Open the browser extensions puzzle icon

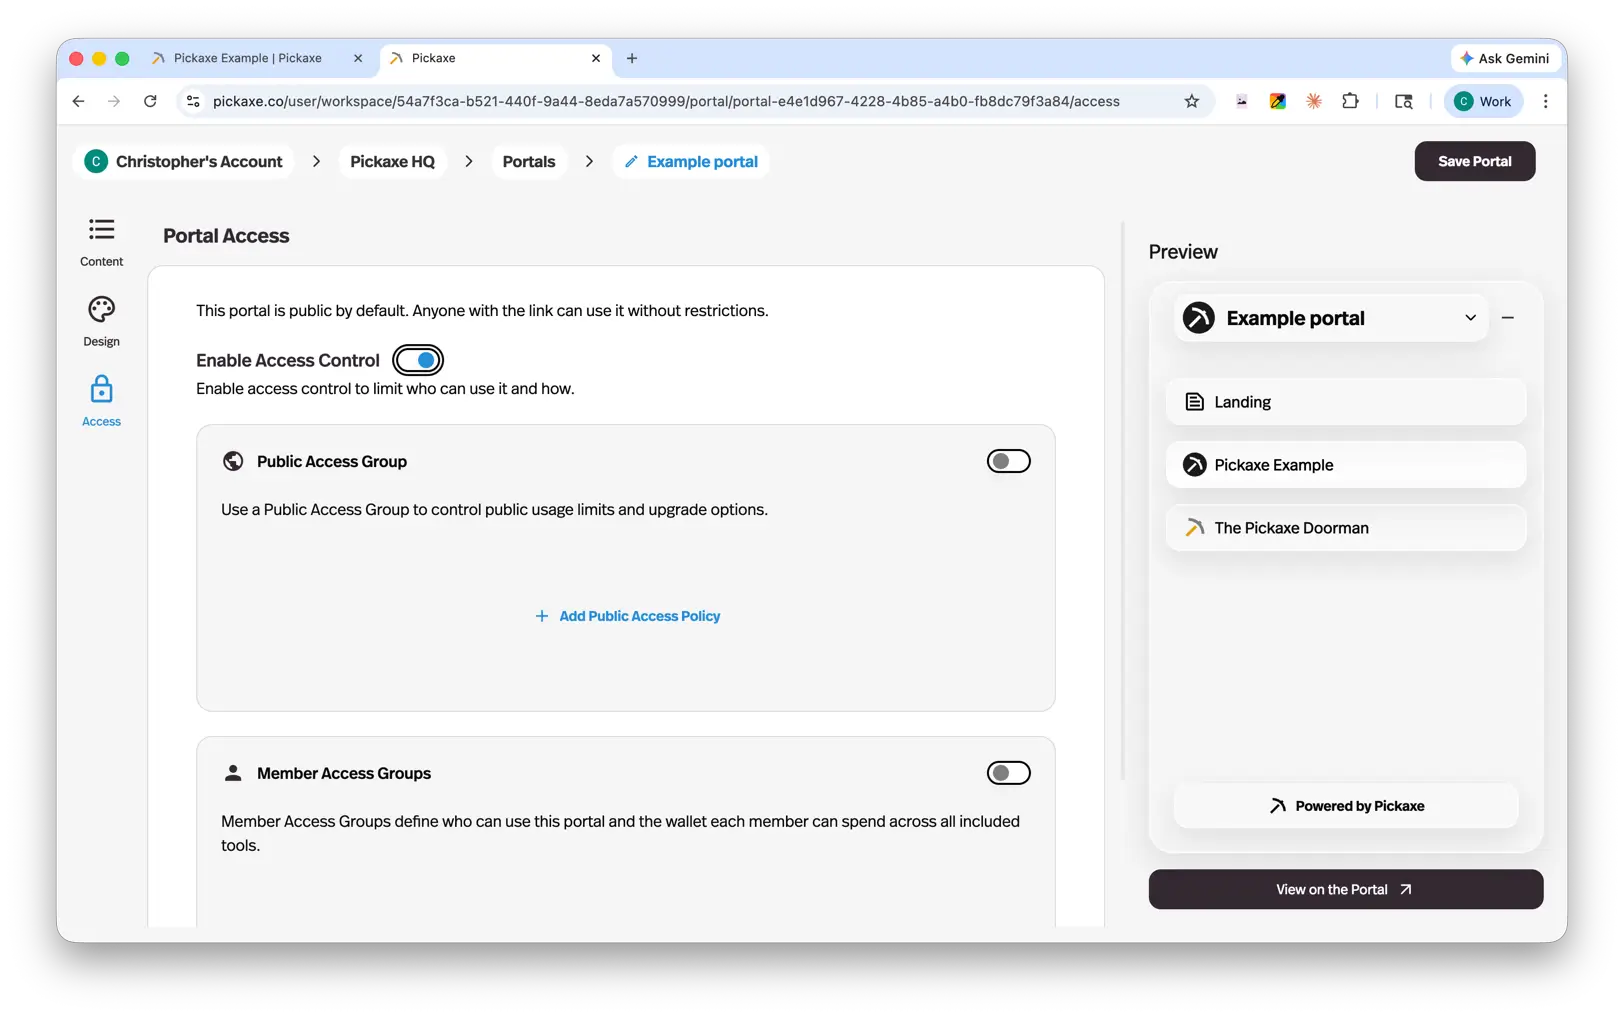pyautogui.click(x=1350, y=101)
